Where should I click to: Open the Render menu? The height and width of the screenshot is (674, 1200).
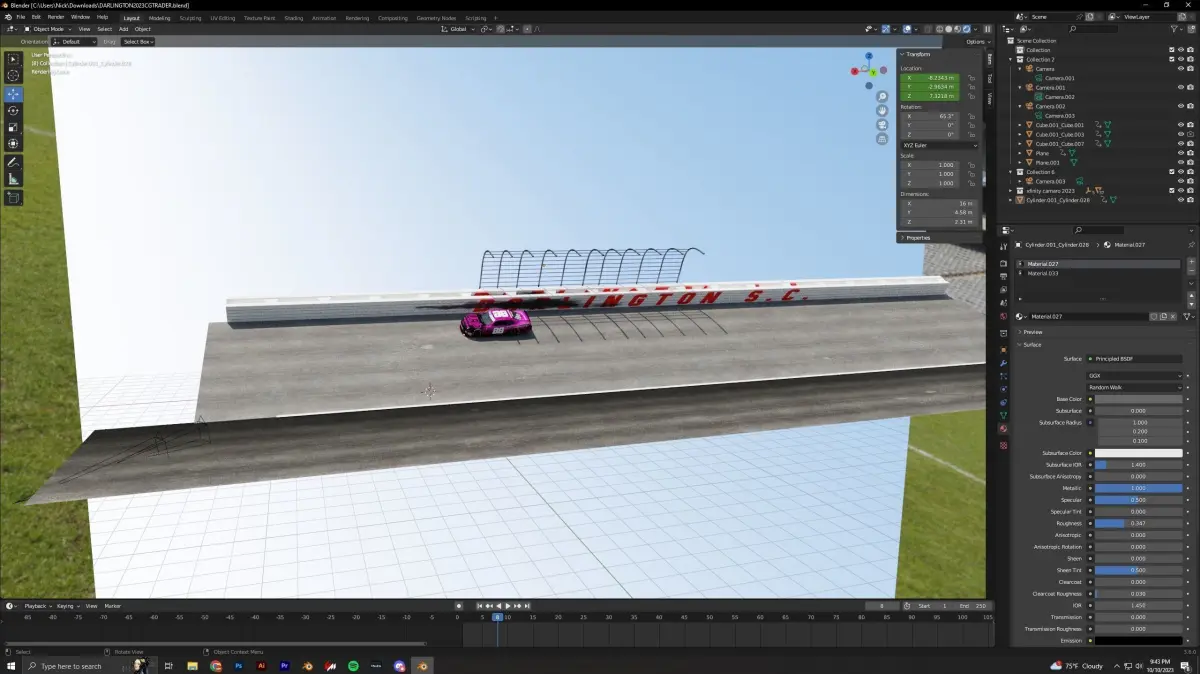56,17
